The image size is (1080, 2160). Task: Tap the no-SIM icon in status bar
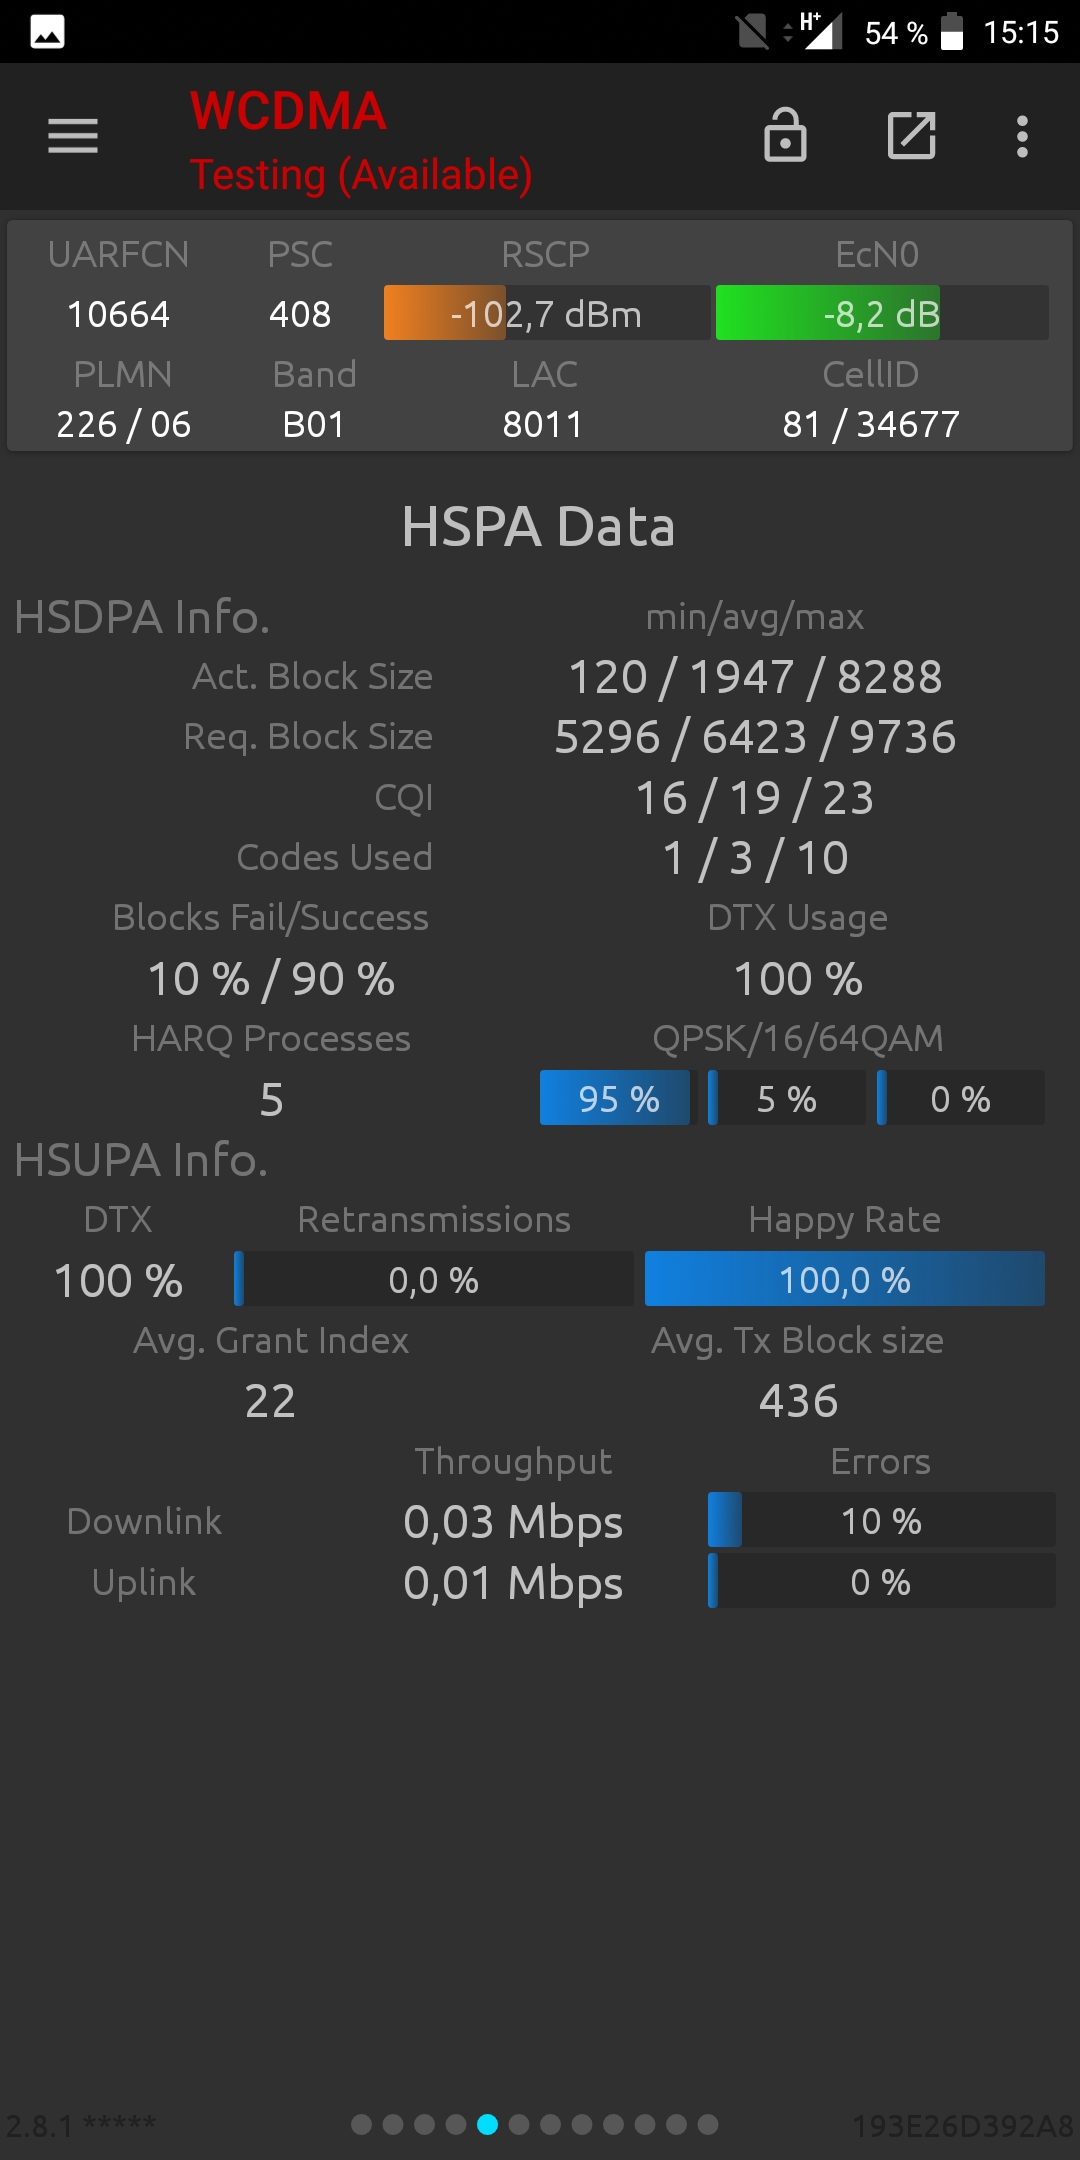[x=752, y=31]
